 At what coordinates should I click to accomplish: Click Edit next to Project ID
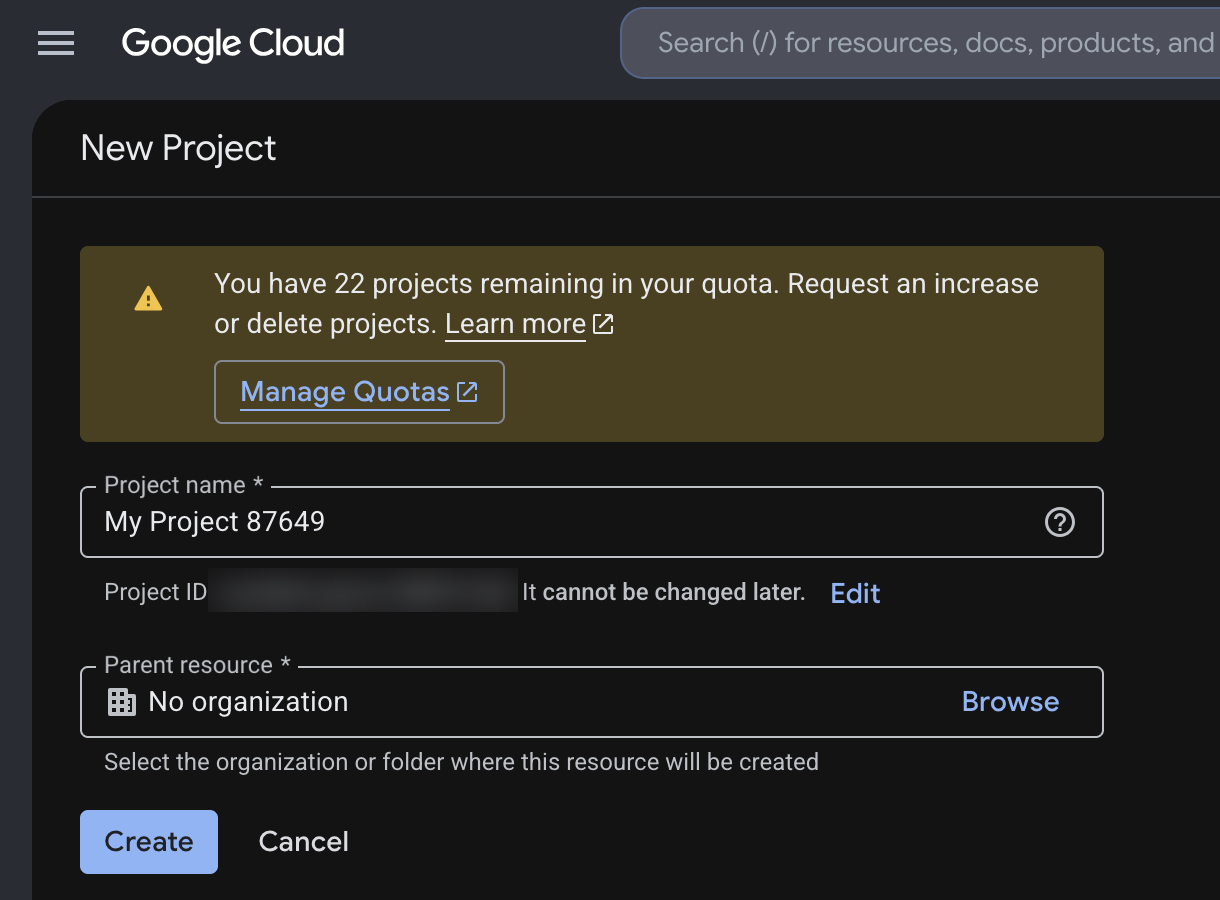coord(855,593)
